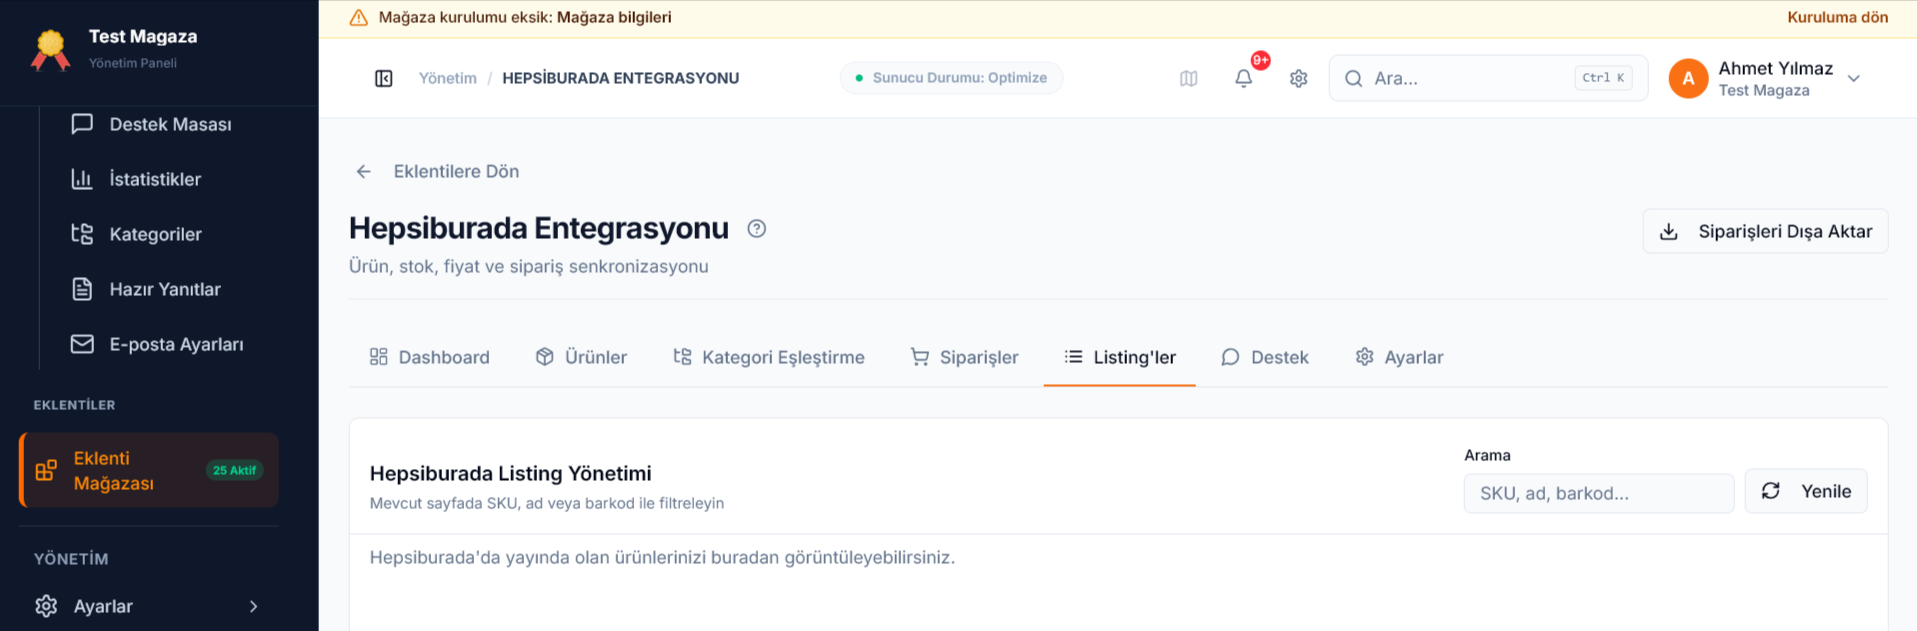The width and height of the screenshot is (1917, 631).
Task: Click the search magnifier icon
Action: pyautogui.click(x=1353, y=78)
